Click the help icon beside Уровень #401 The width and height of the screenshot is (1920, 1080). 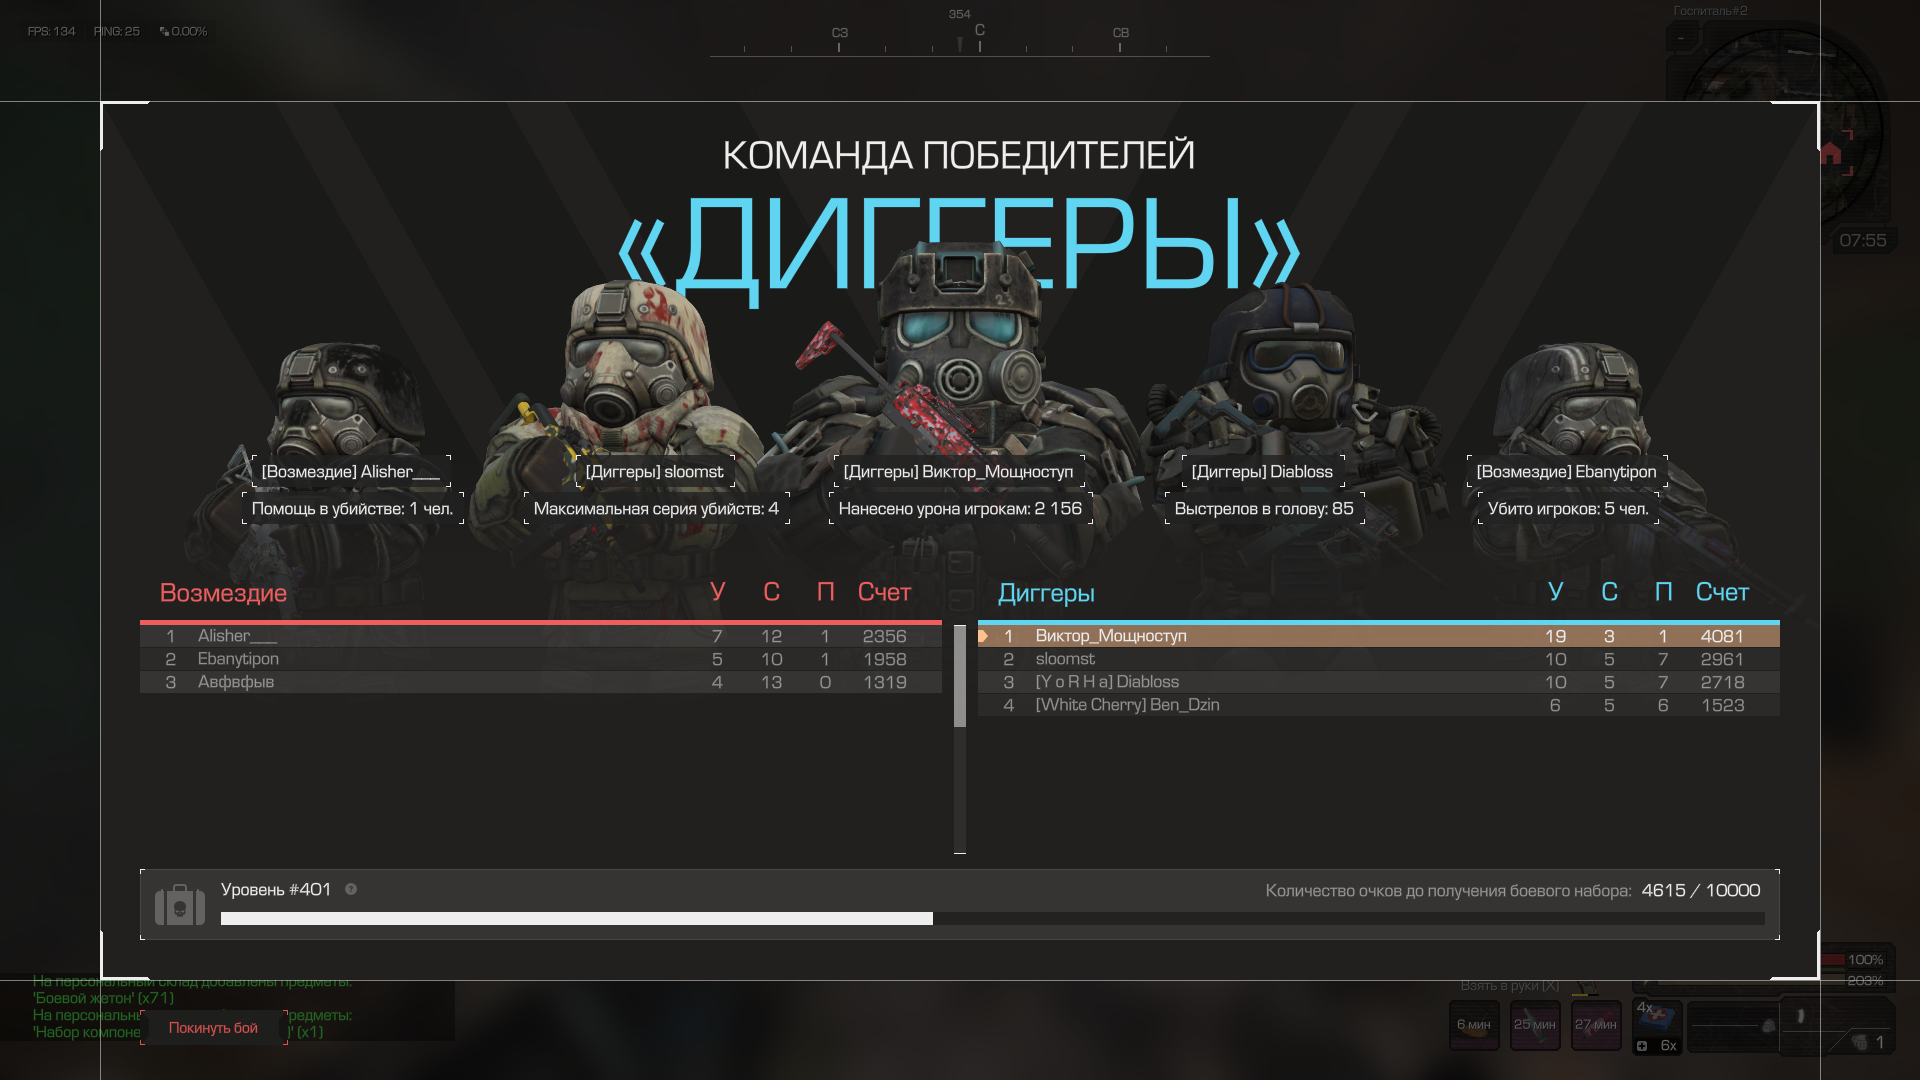pos(351,889)
